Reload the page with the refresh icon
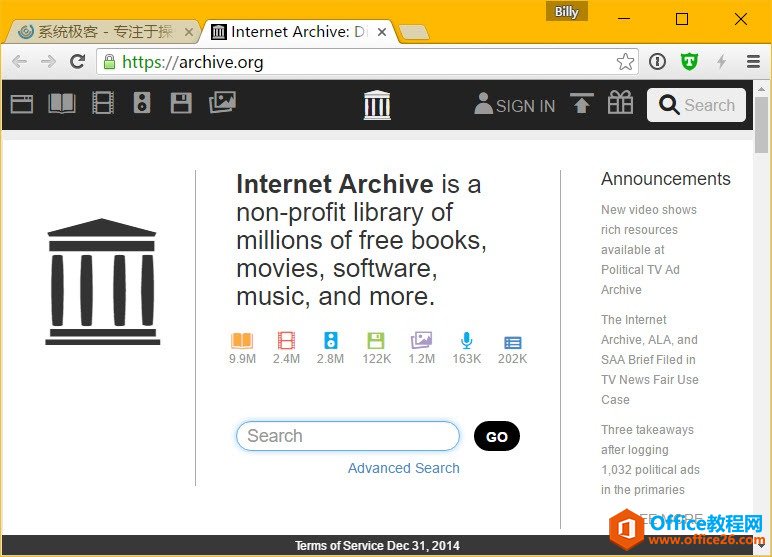 click(77, 62)
